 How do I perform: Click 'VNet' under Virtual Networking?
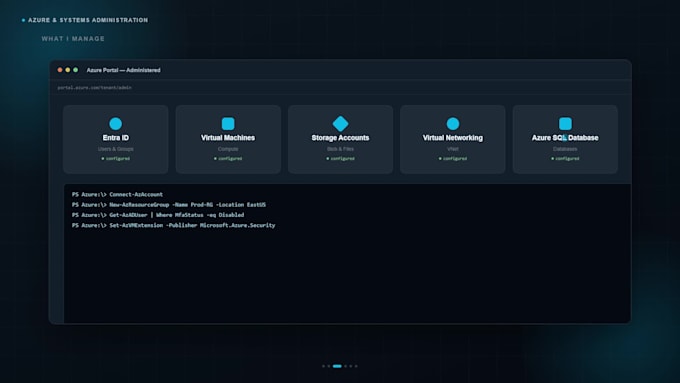coord(453,149)
